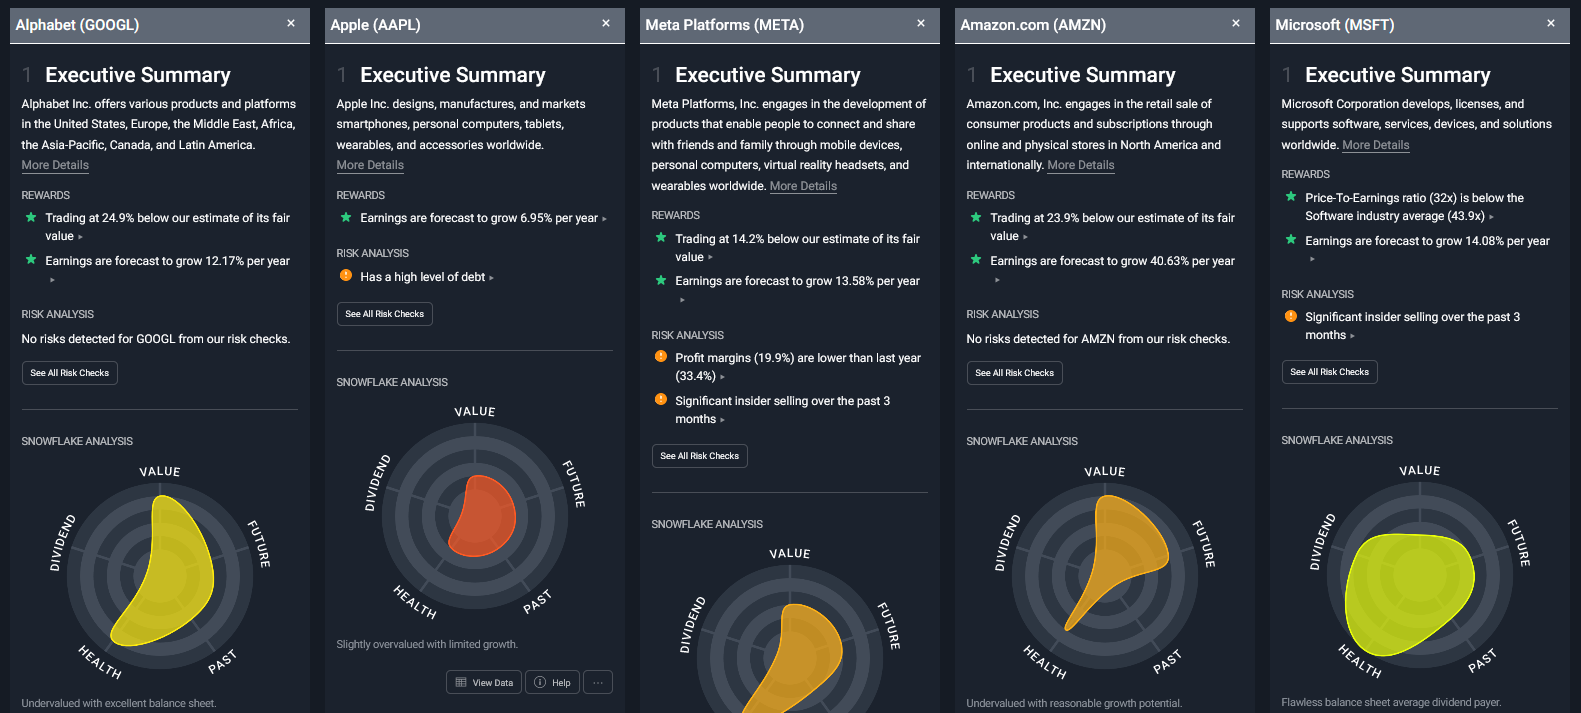
Task: Click HEALTH axis label on Microsoft snowflake
Action: tap(1360, 661)
